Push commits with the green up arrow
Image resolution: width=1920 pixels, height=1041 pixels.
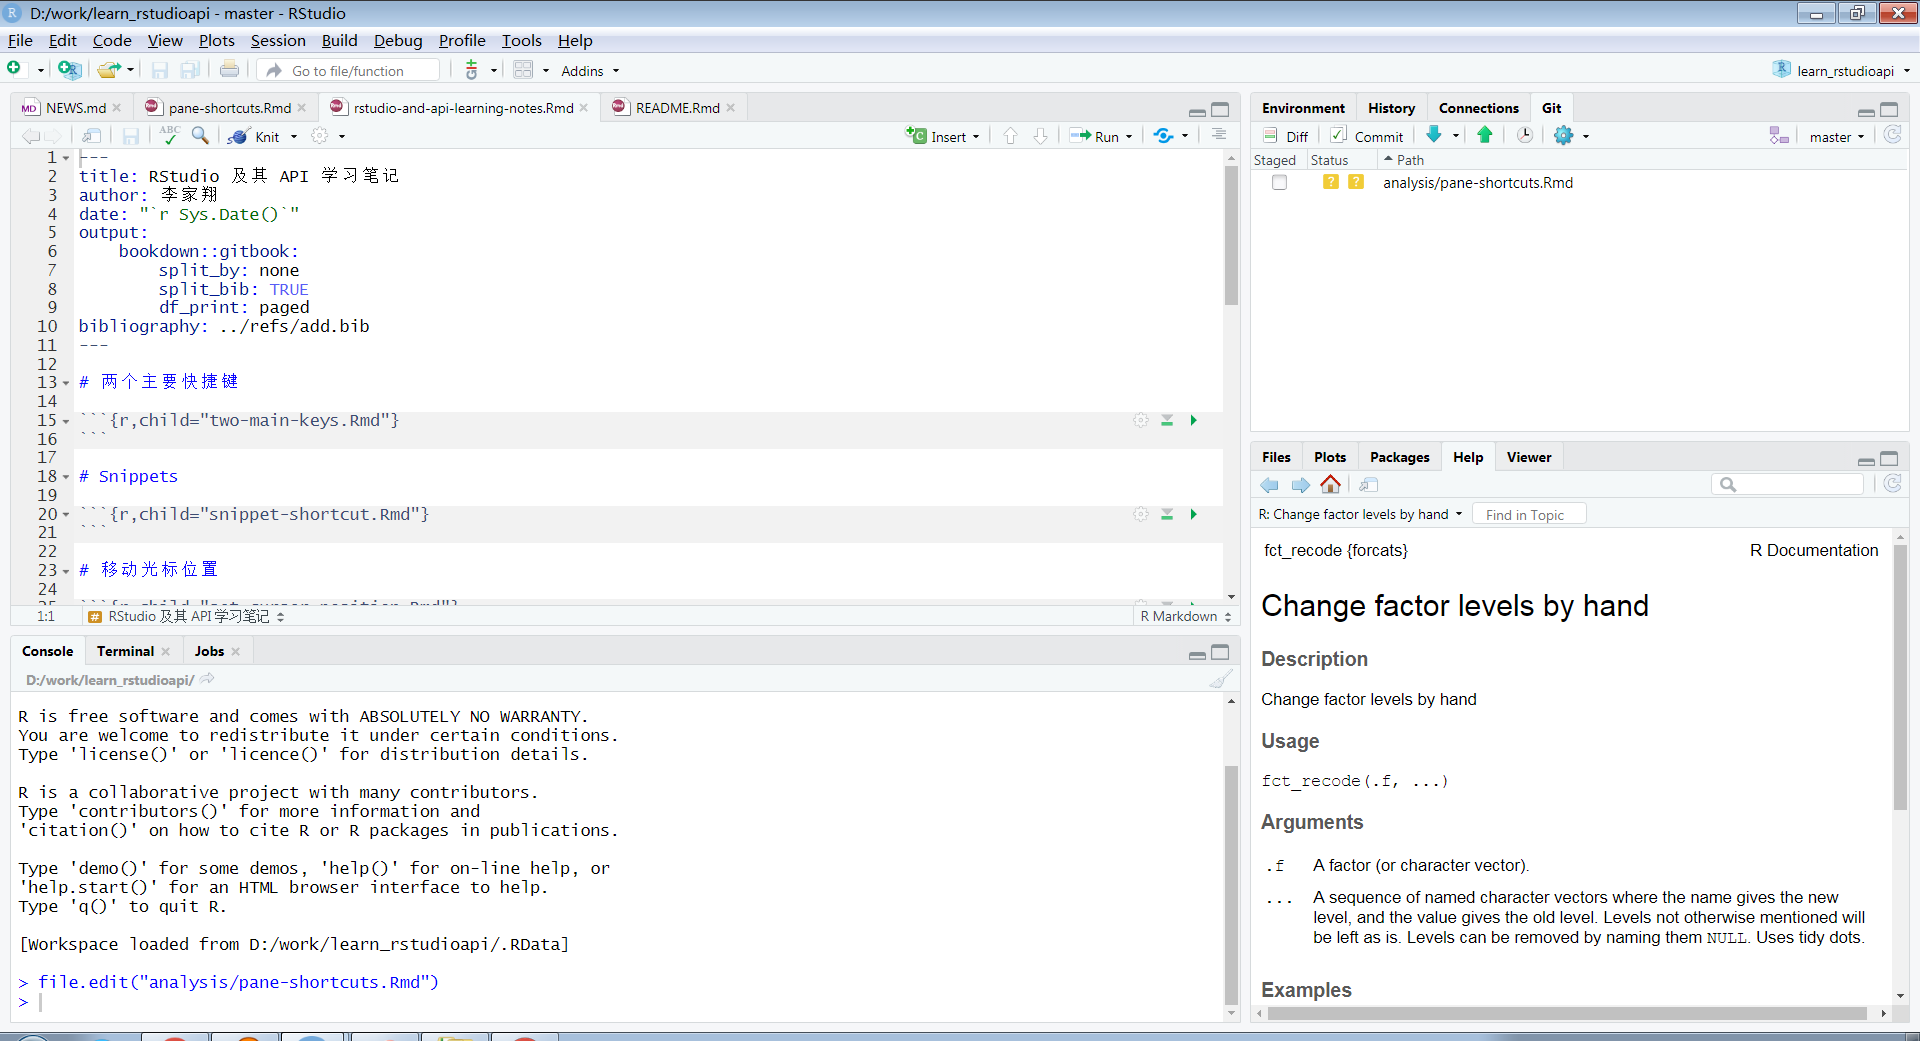(1485, 135)
